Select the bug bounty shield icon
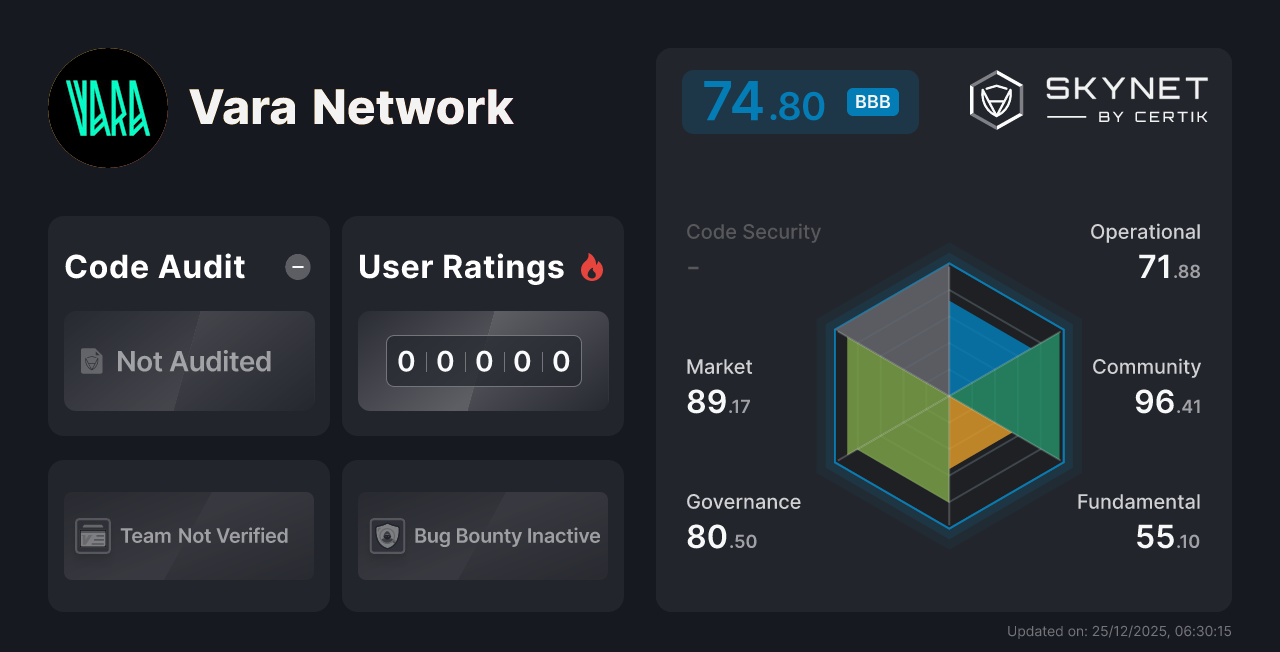This screenshot has height=652, width=1280. [x=386, y=536]
